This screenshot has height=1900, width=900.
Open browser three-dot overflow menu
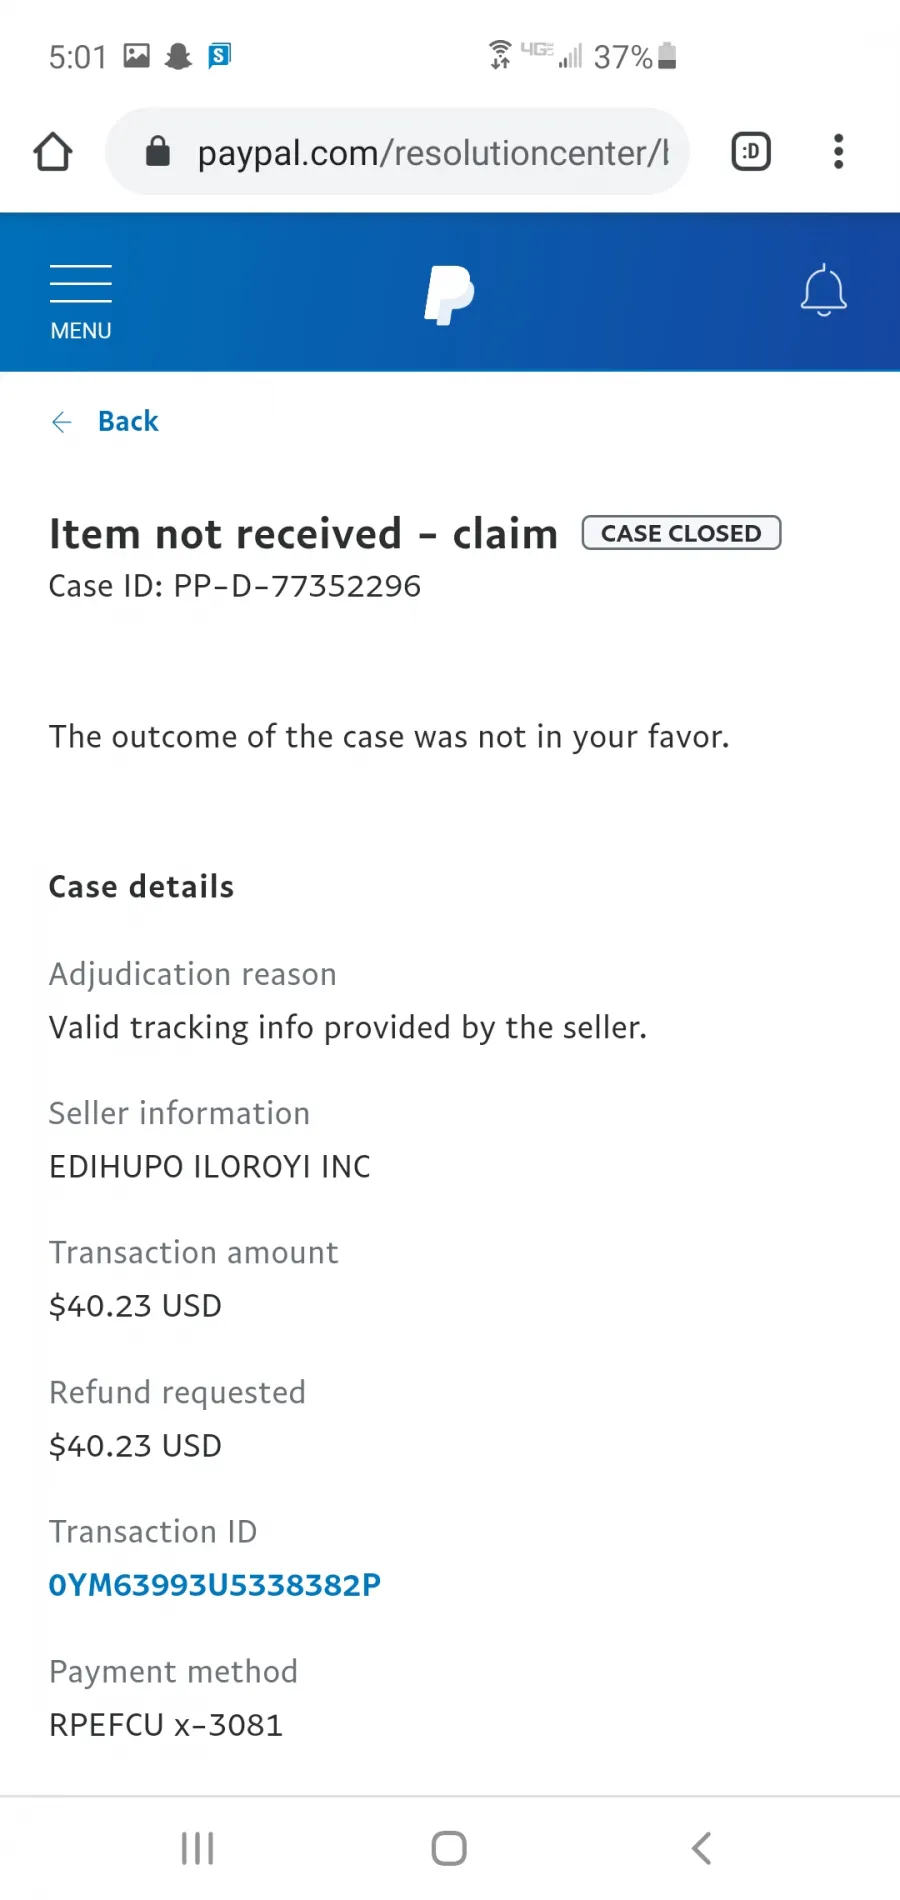pos(839,152)
